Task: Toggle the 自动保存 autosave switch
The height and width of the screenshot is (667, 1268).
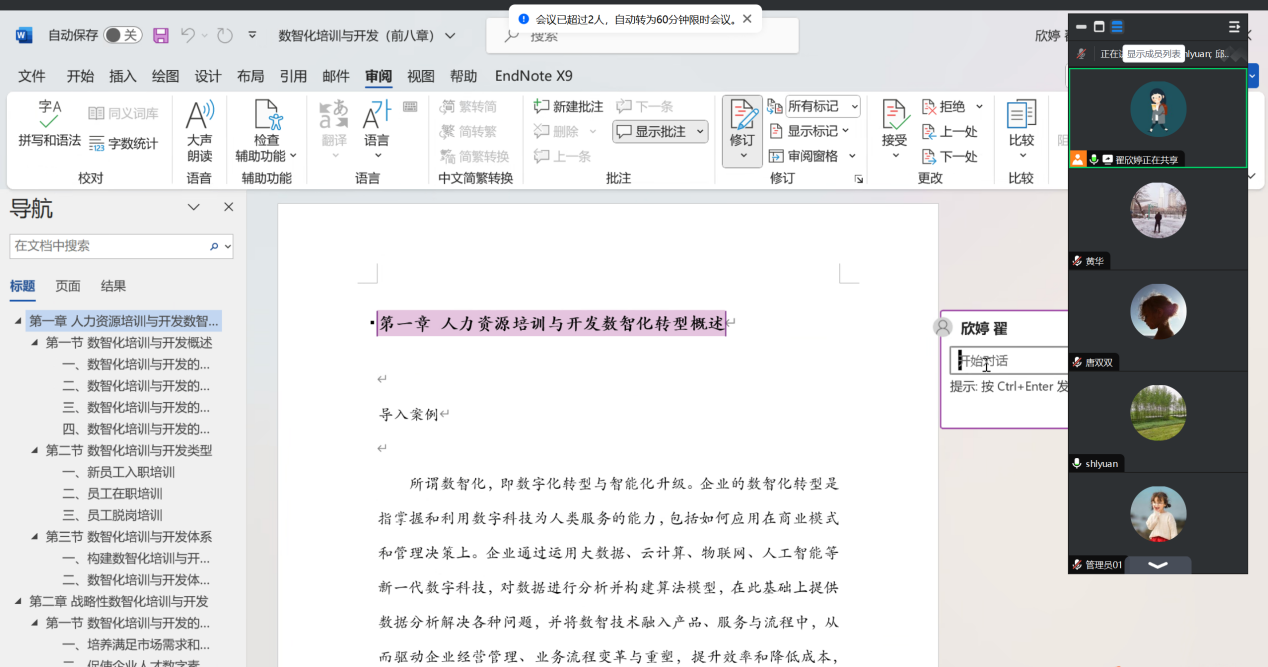Action: (122, 35)
